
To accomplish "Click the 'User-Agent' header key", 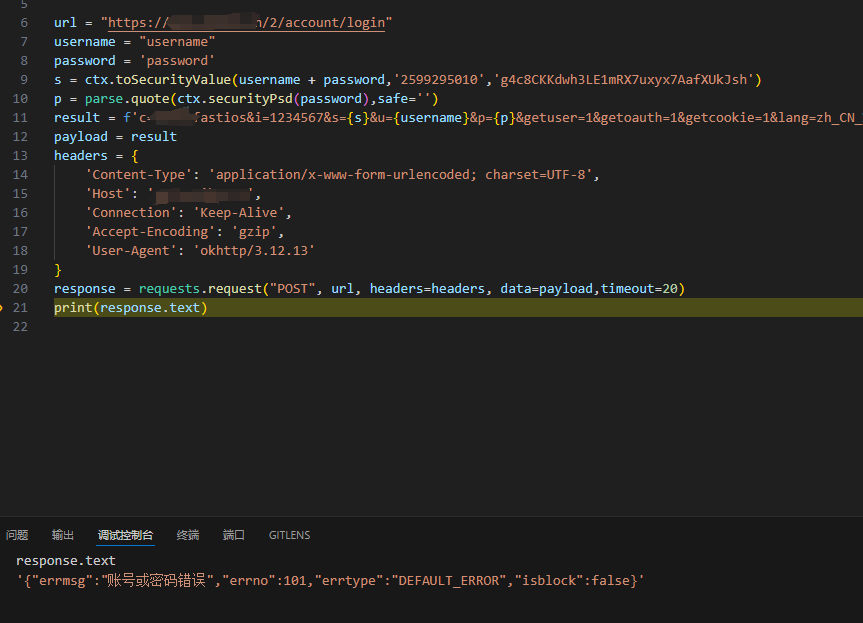I will (x=131, y=250).
